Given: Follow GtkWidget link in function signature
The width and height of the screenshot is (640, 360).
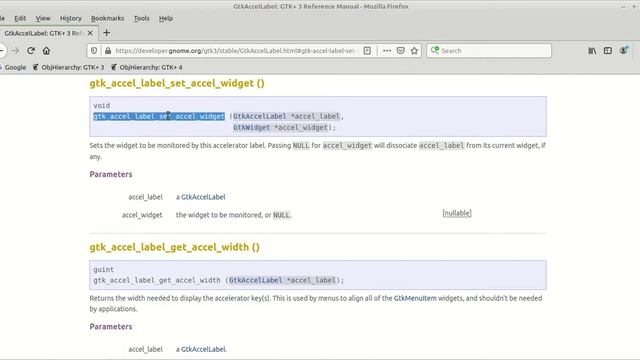Looking at the screenshot, I should pyautogui.click(x=251, y=127).
